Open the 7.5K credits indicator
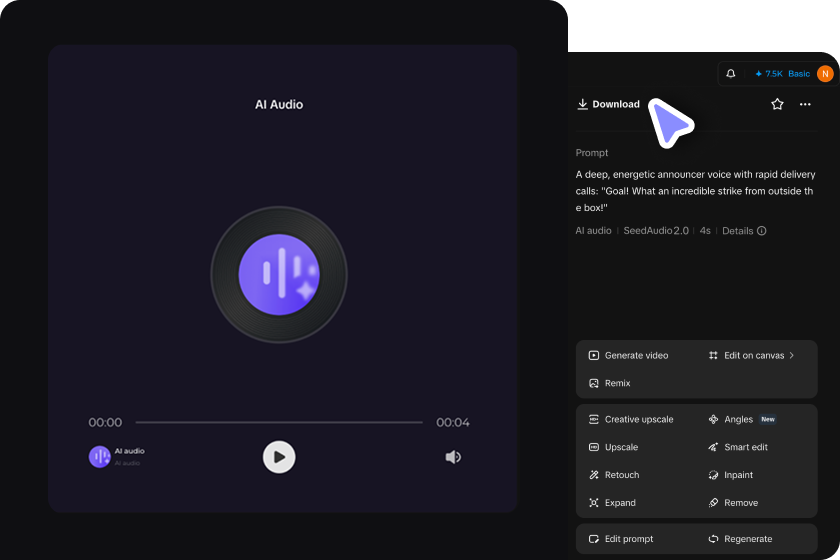This screenshot has height=560, width=840. pyautogui.click(x=769, y=74)
